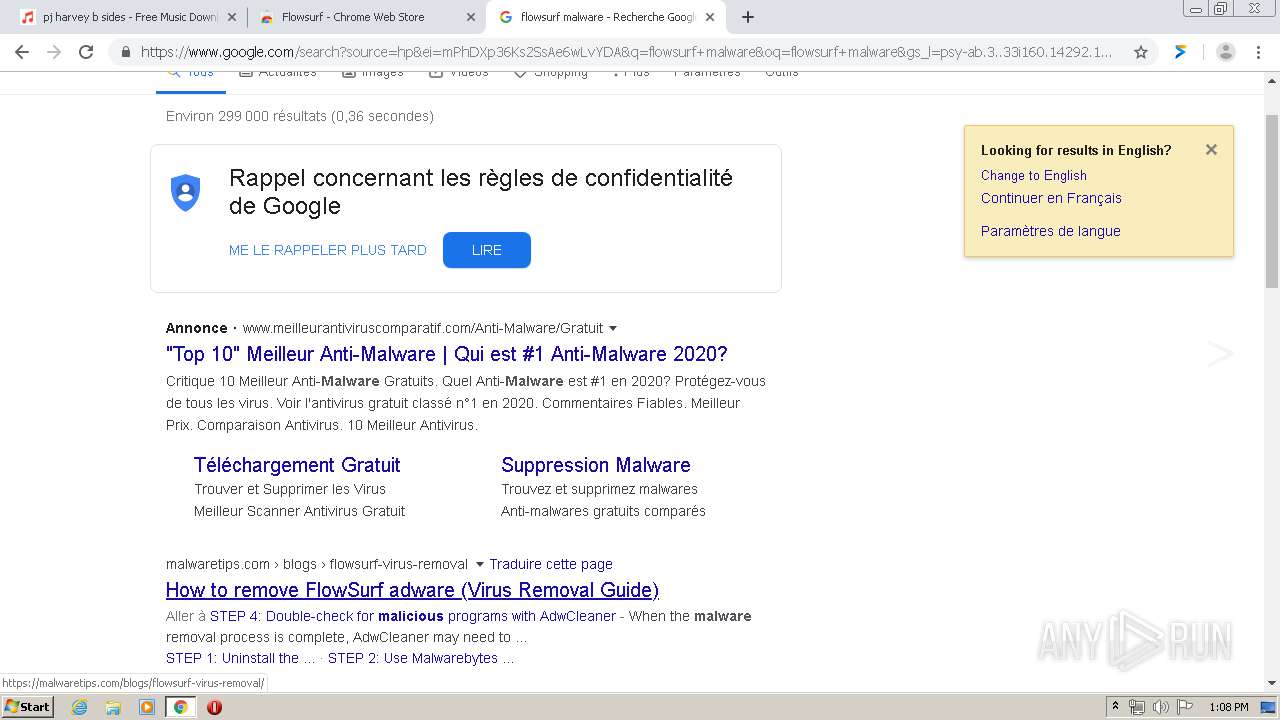Open Suppression Malware sitelink
The height and width of the screenshot is (720, 1280).
(596, 465)
